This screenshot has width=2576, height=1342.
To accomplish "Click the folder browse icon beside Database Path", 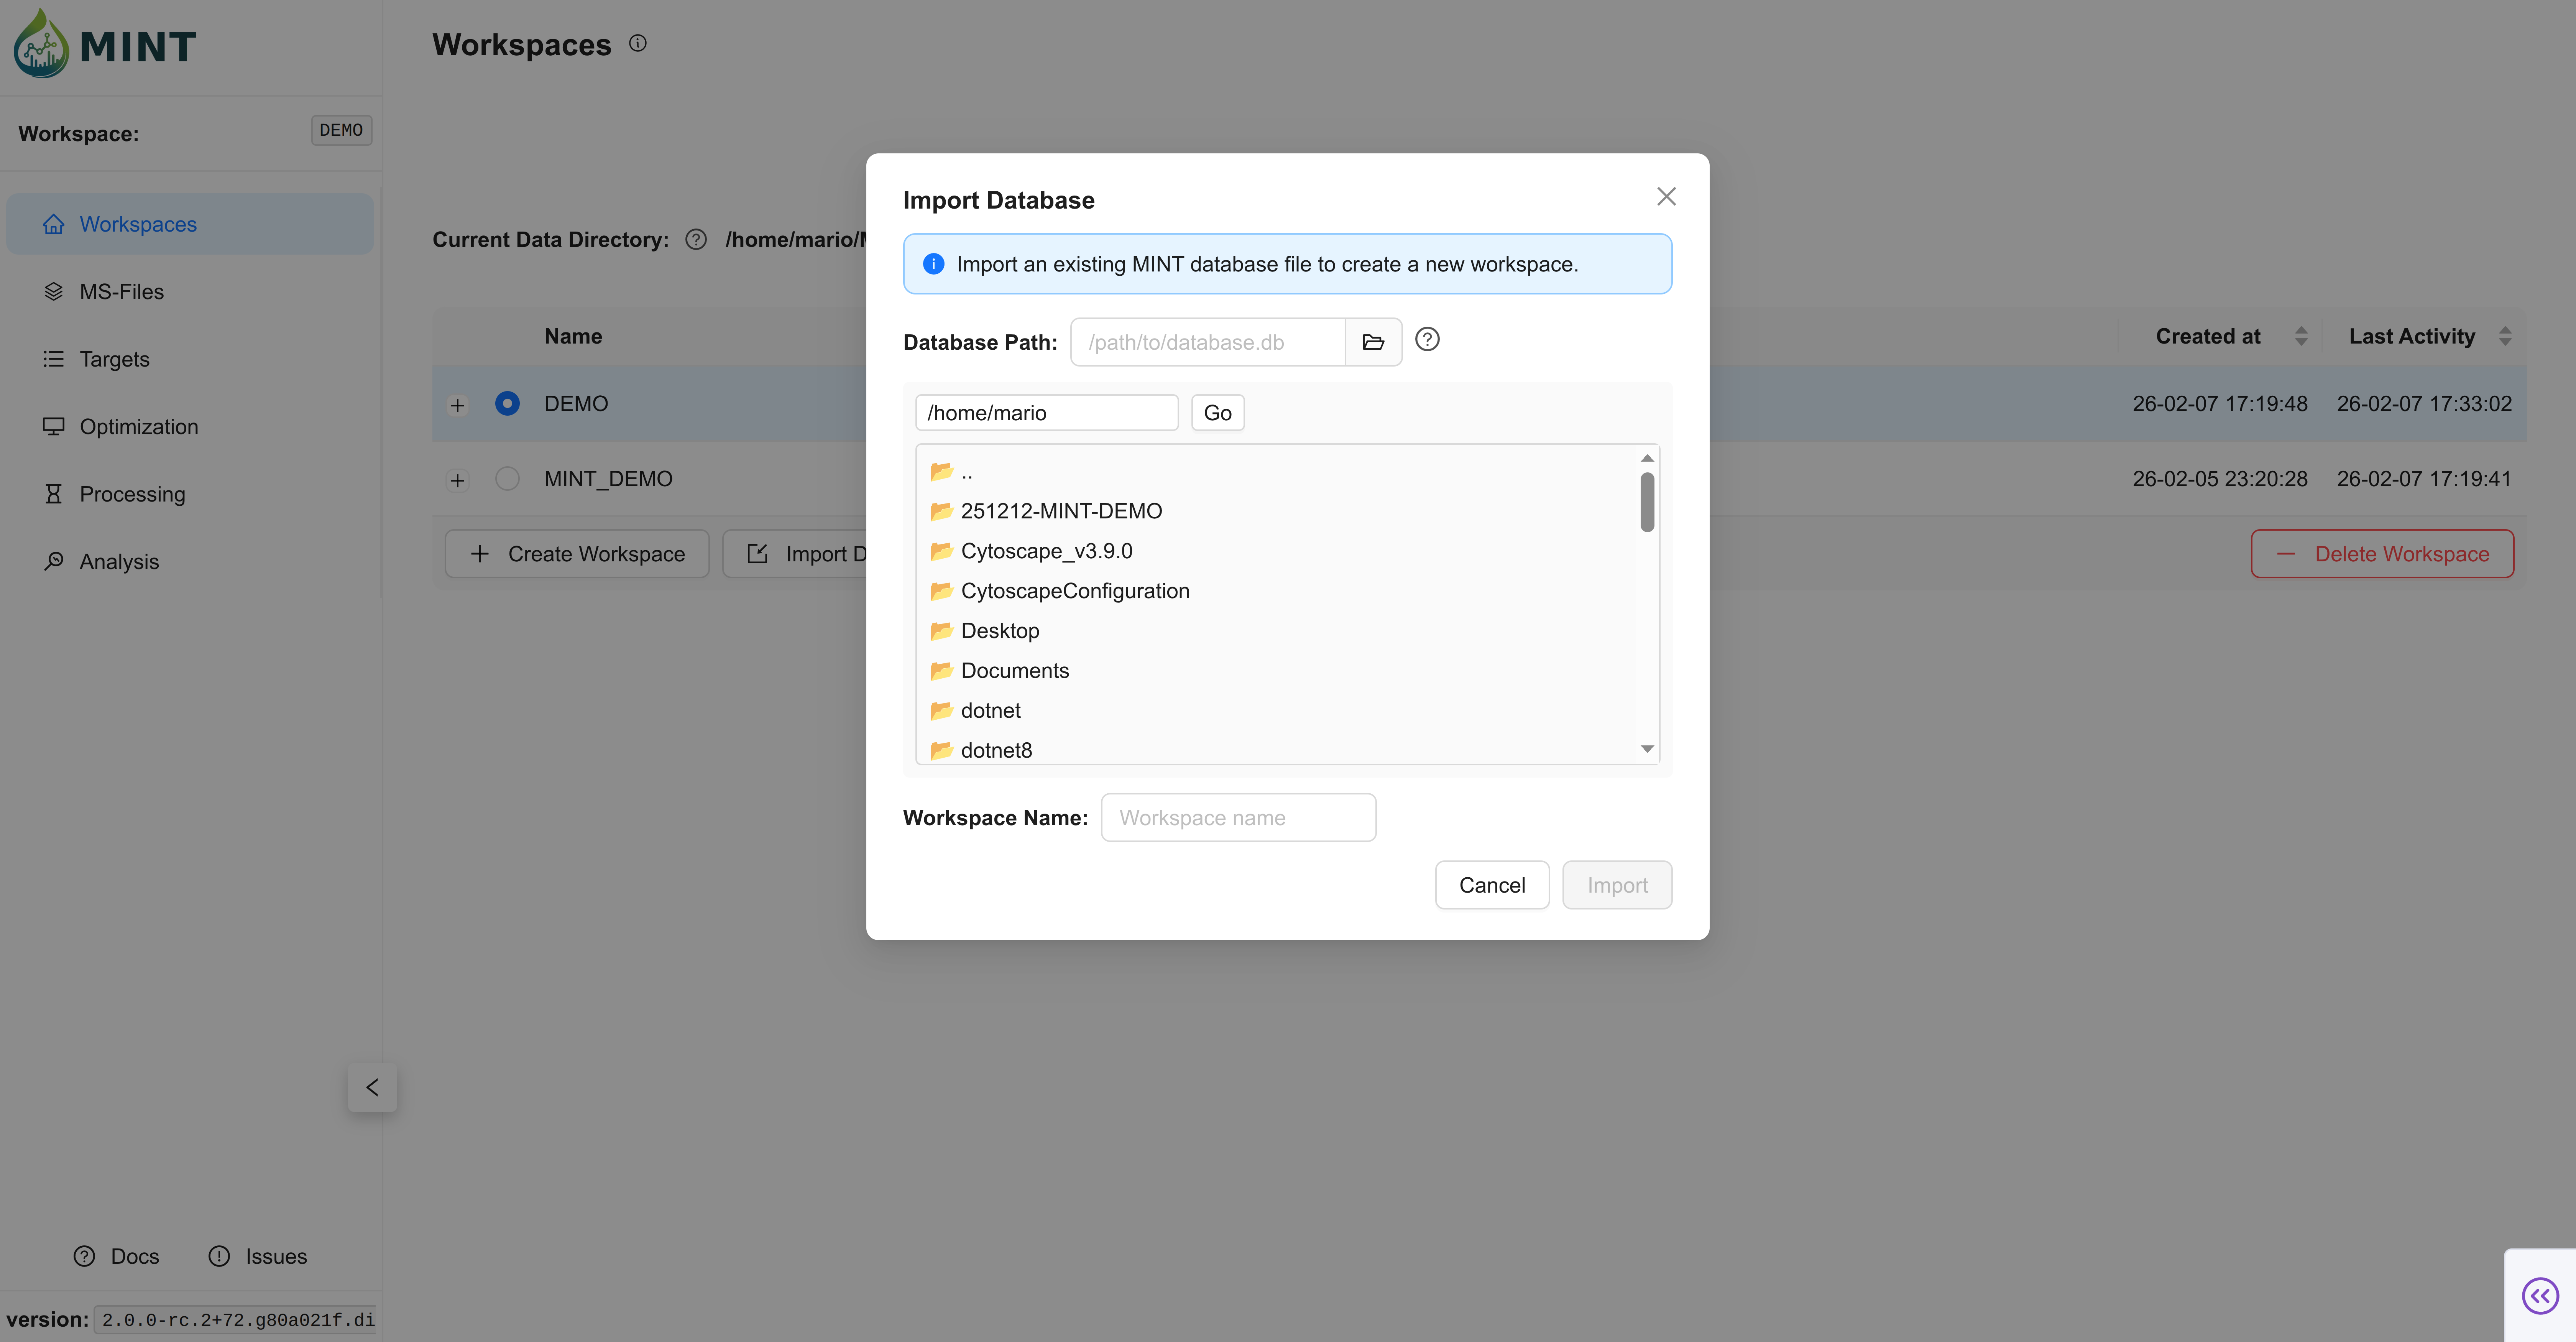I will point(1373,342).
